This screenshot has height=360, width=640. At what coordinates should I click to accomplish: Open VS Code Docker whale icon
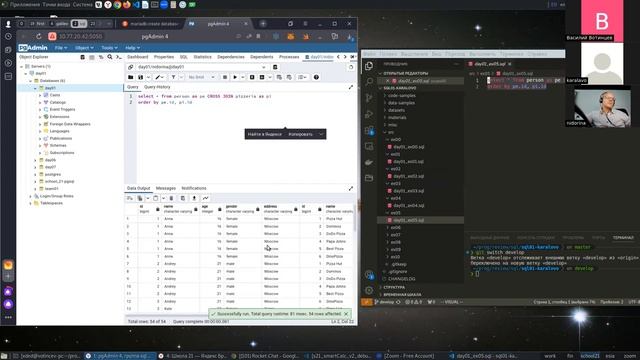point(369,162)
